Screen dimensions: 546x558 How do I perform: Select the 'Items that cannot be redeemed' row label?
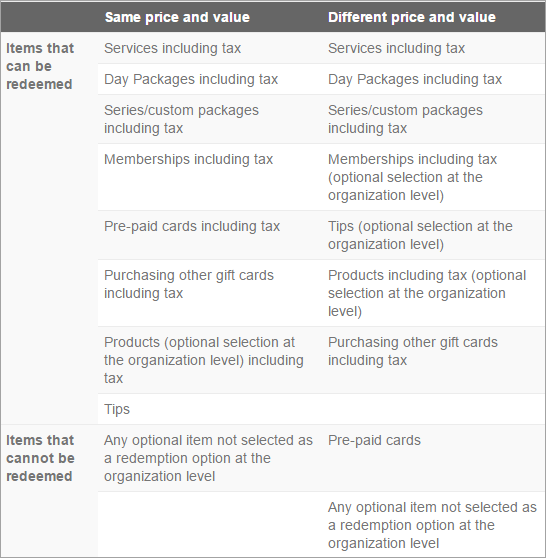click(x=40, y=458)
